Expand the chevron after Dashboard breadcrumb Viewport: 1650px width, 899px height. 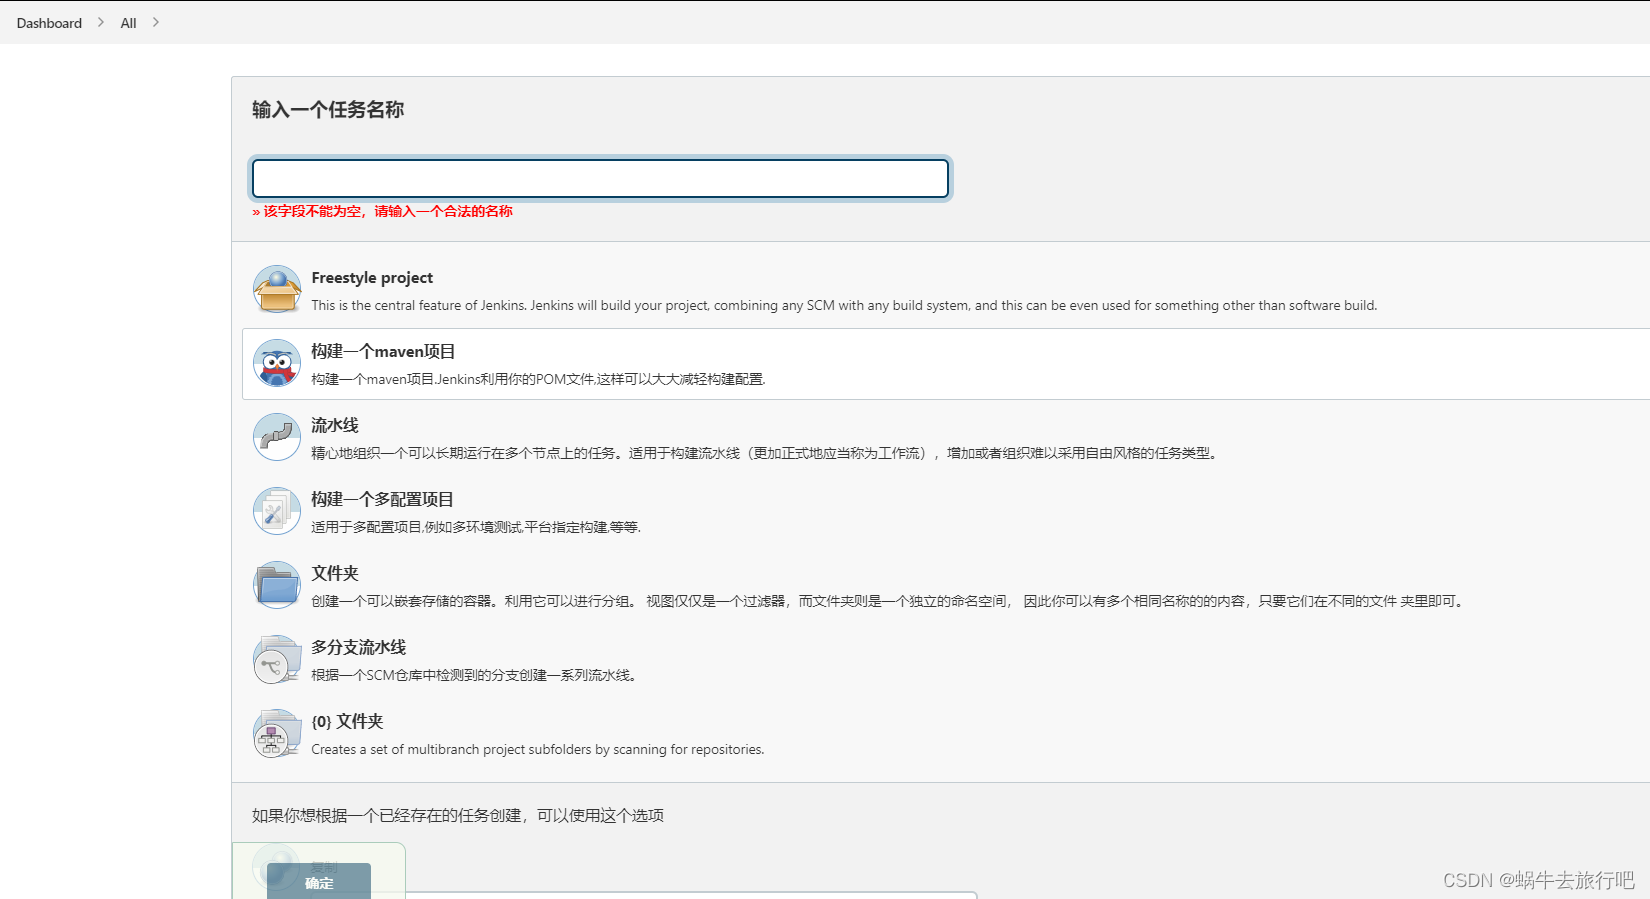tap(101, 22)
